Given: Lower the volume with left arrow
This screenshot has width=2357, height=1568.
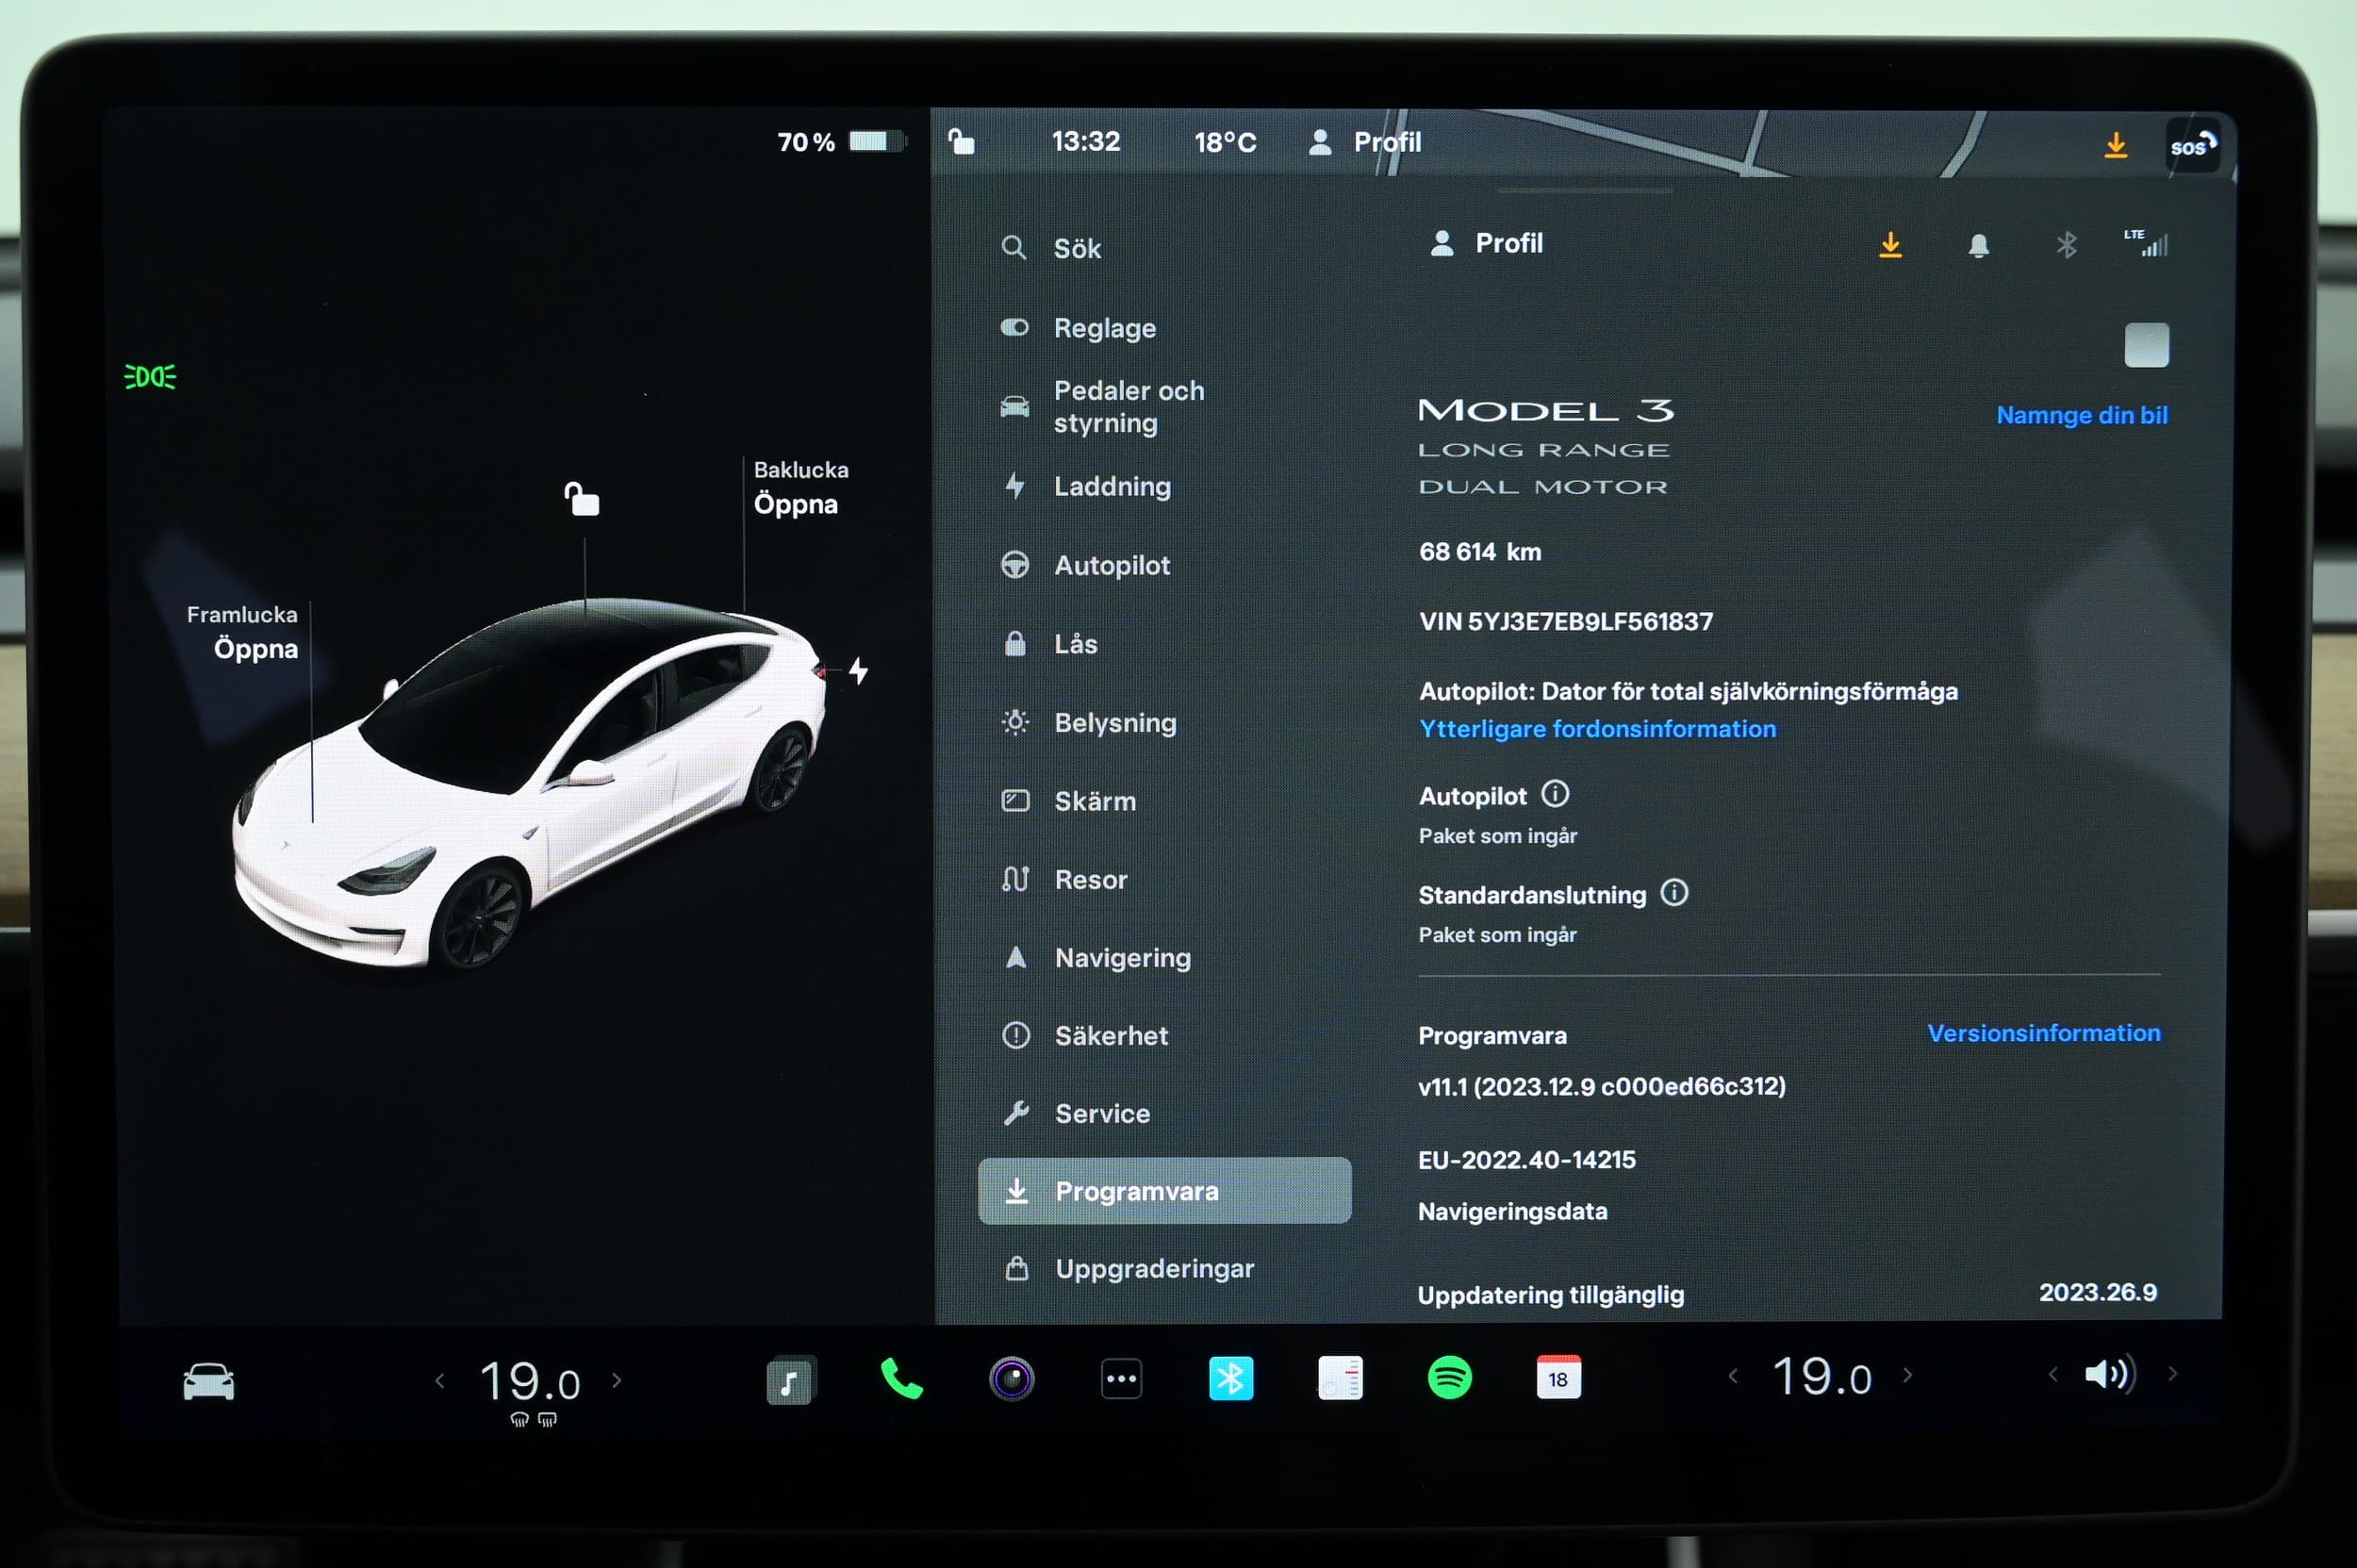Looking at the screenshot, I should click(x=2053, y=1374).
